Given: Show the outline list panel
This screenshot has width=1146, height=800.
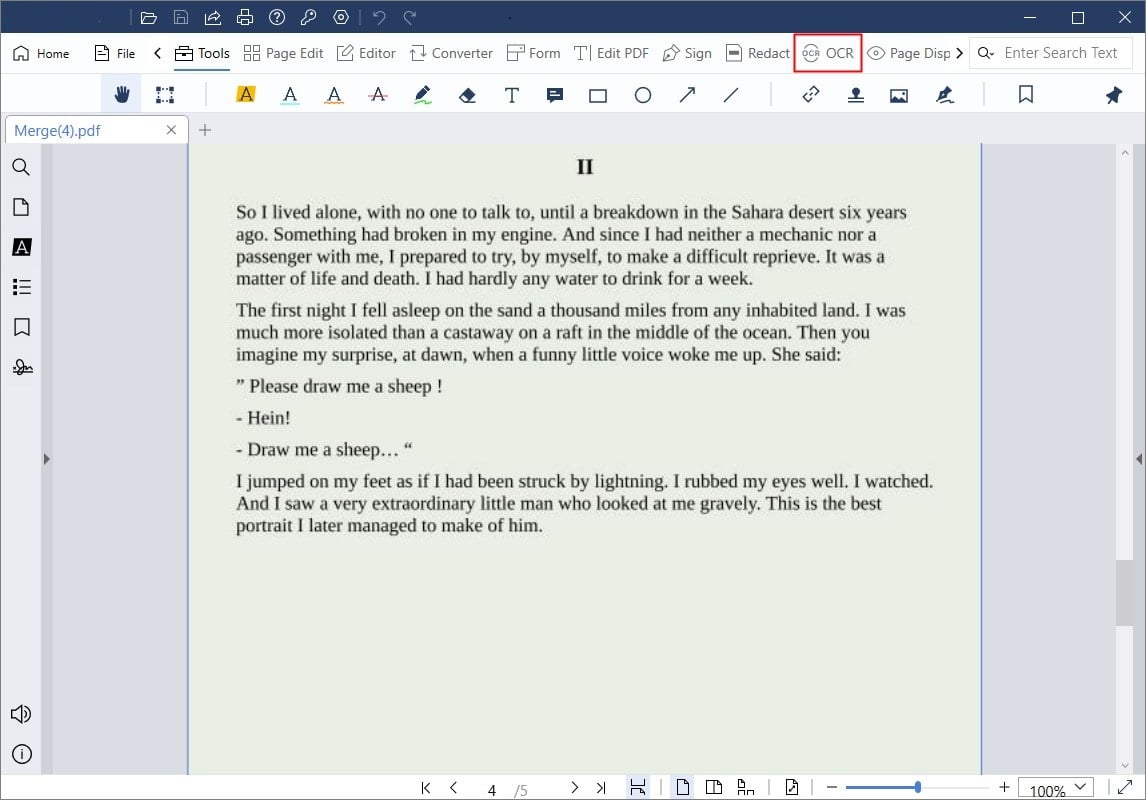Looking at the screenshot, I should pos(21,287).
